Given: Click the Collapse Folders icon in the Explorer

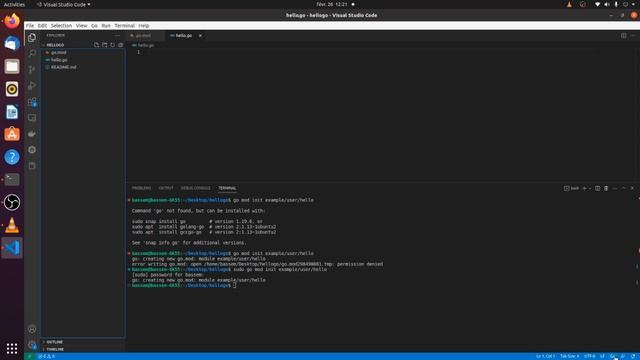Looking at the screenshot, I should [120, 45].
